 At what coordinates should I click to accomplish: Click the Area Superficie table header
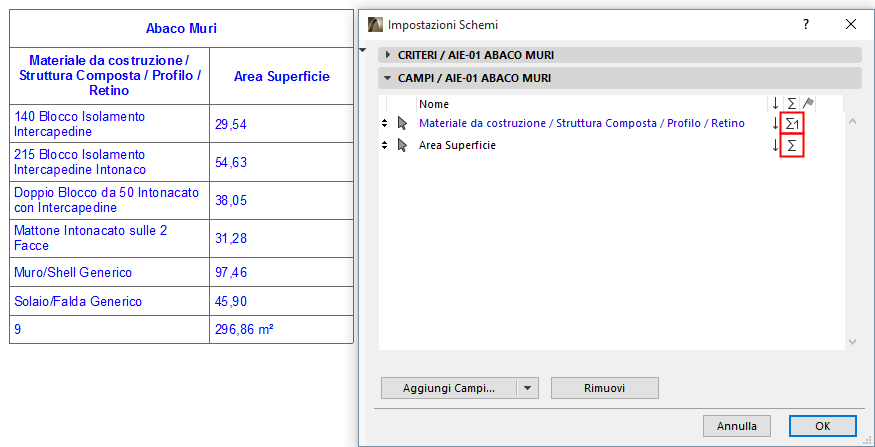(x=282, y=76)
